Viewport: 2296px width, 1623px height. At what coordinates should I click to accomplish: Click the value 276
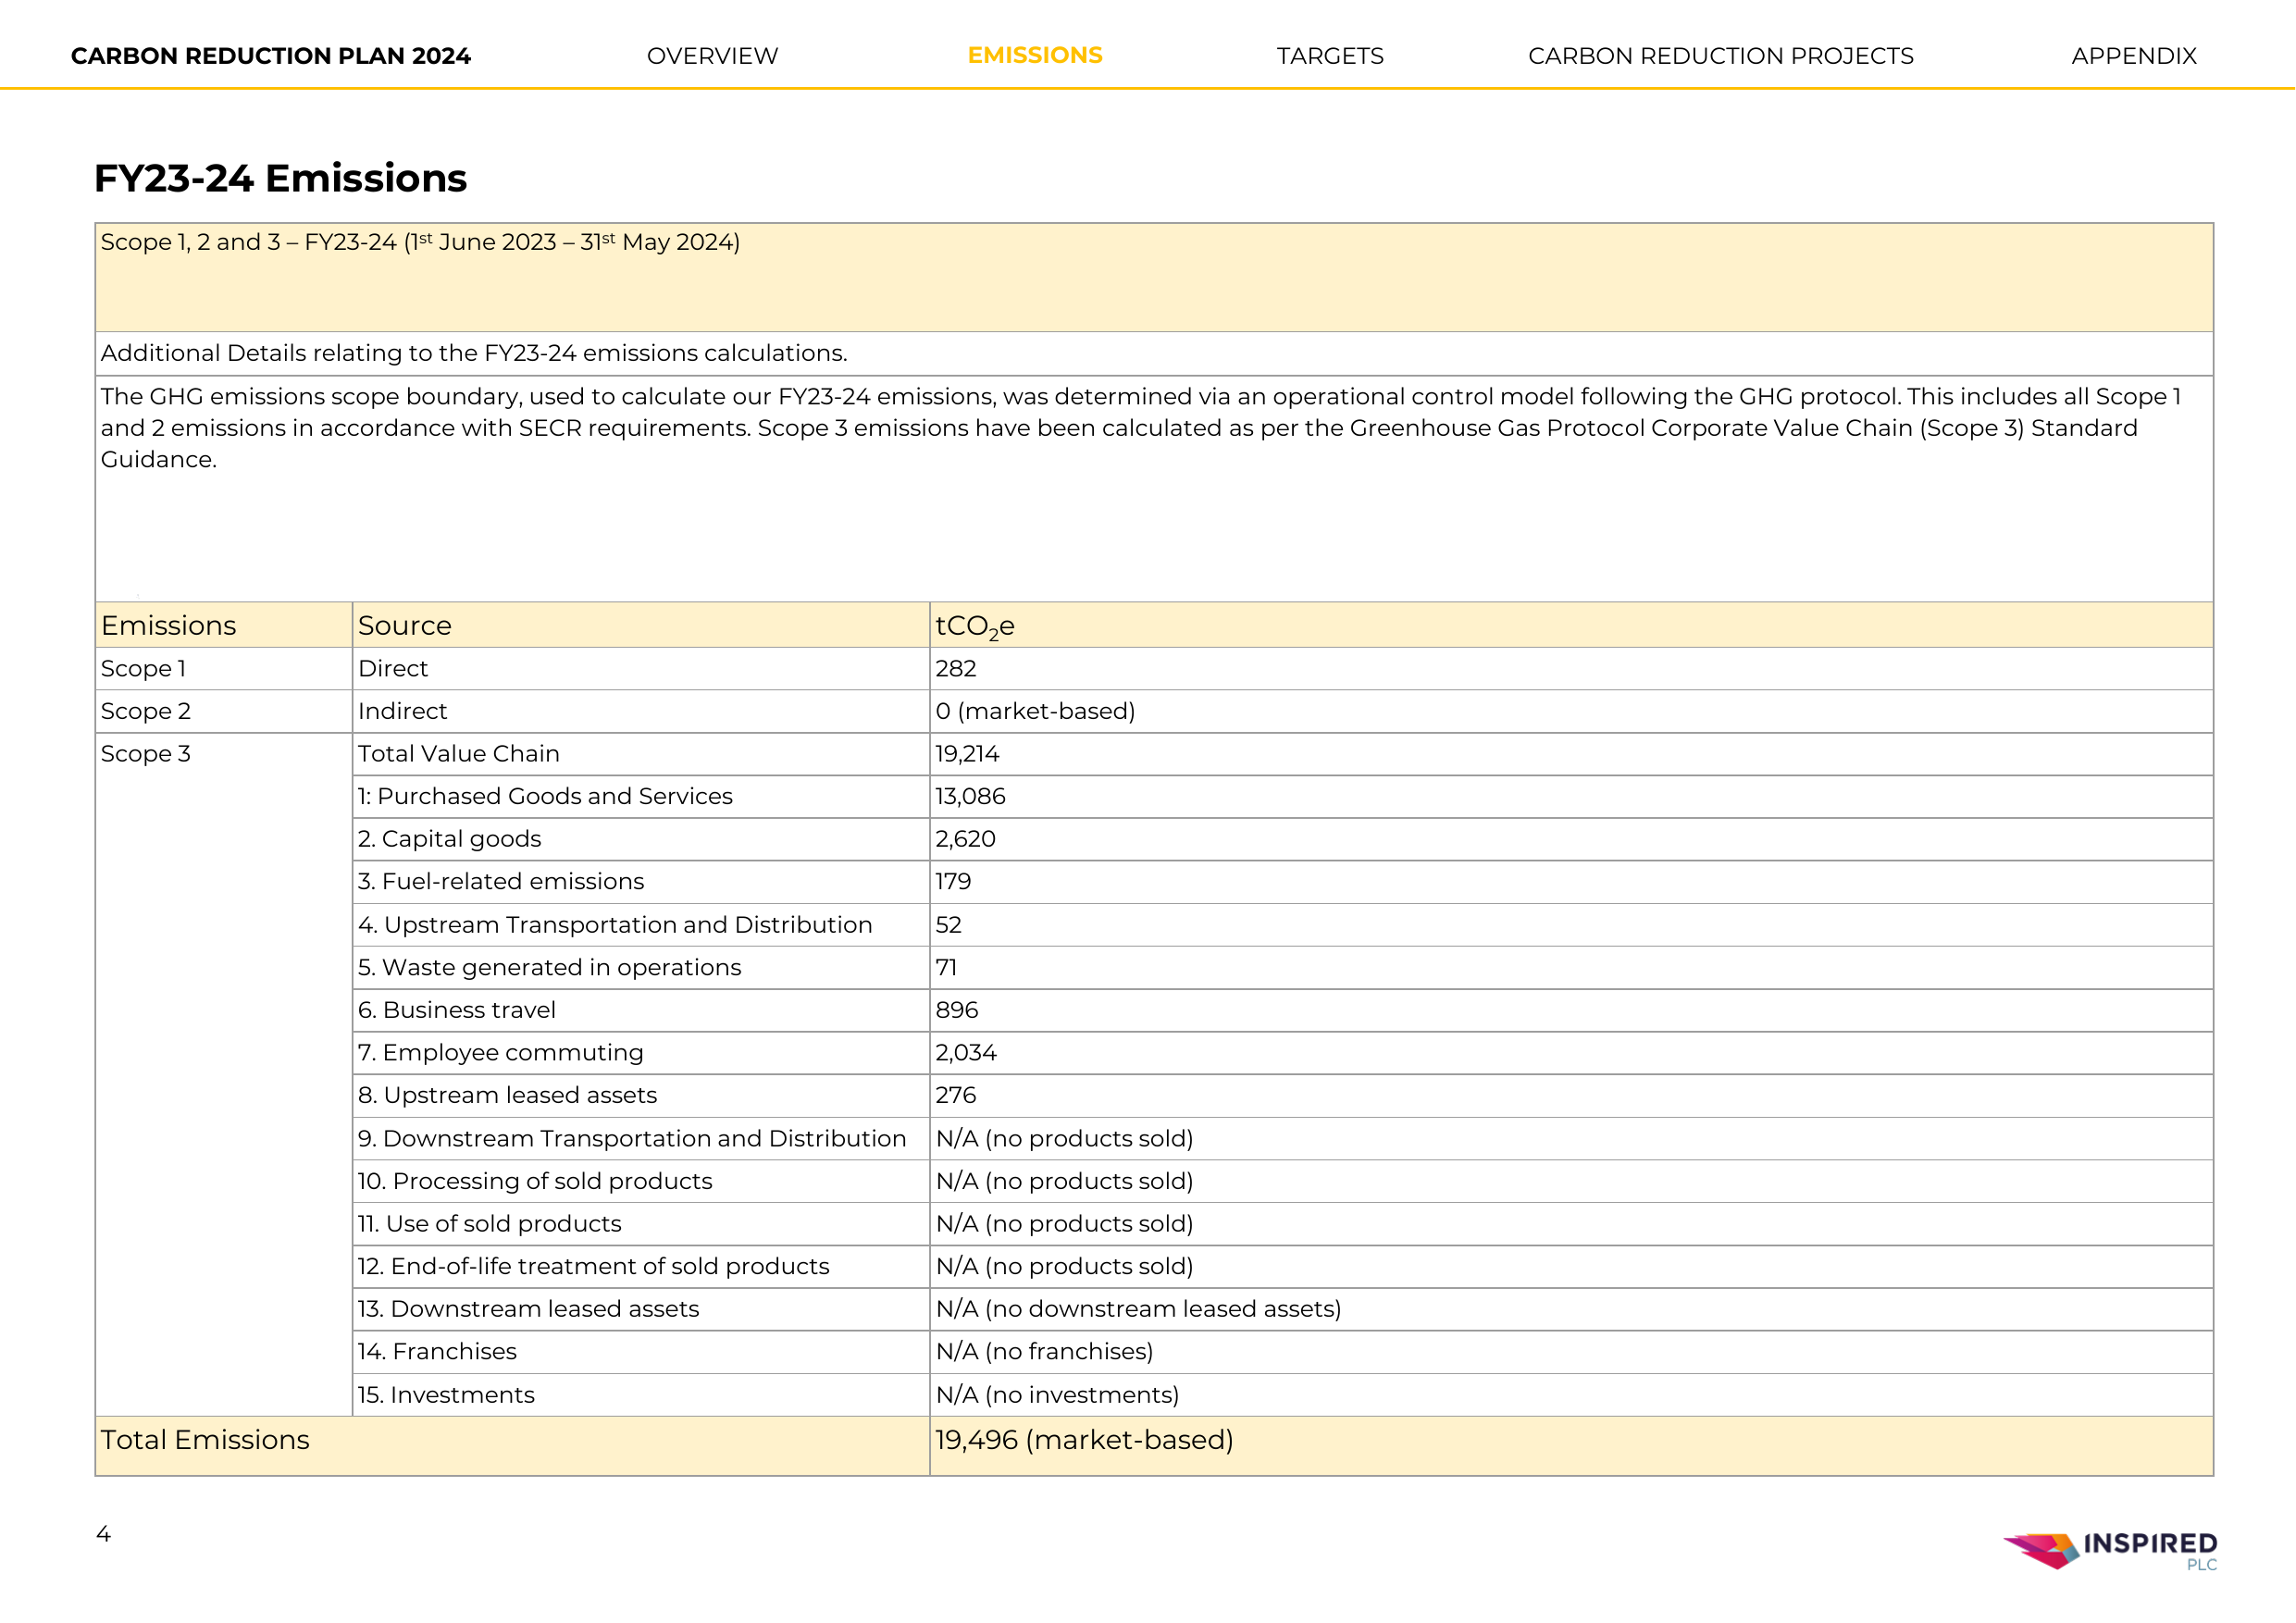956,1095
